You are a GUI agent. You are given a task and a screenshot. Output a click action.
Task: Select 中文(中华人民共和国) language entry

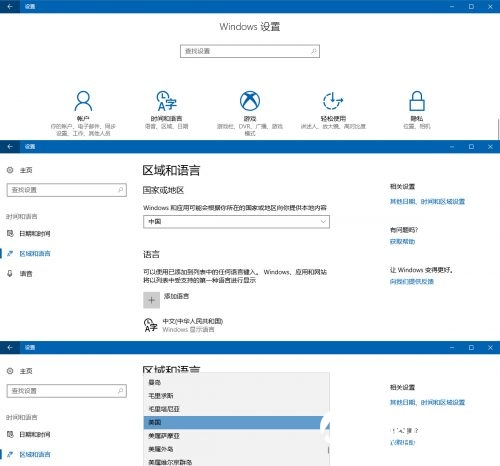(x=183, y=325)
